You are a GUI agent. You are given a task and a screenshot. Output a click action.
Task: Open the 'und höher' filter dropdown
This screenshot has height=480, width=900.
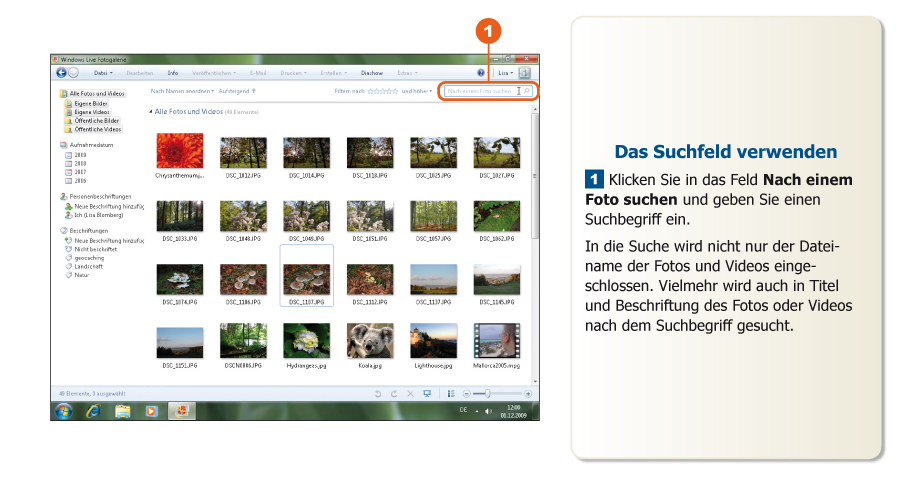(x=418, y=91)
